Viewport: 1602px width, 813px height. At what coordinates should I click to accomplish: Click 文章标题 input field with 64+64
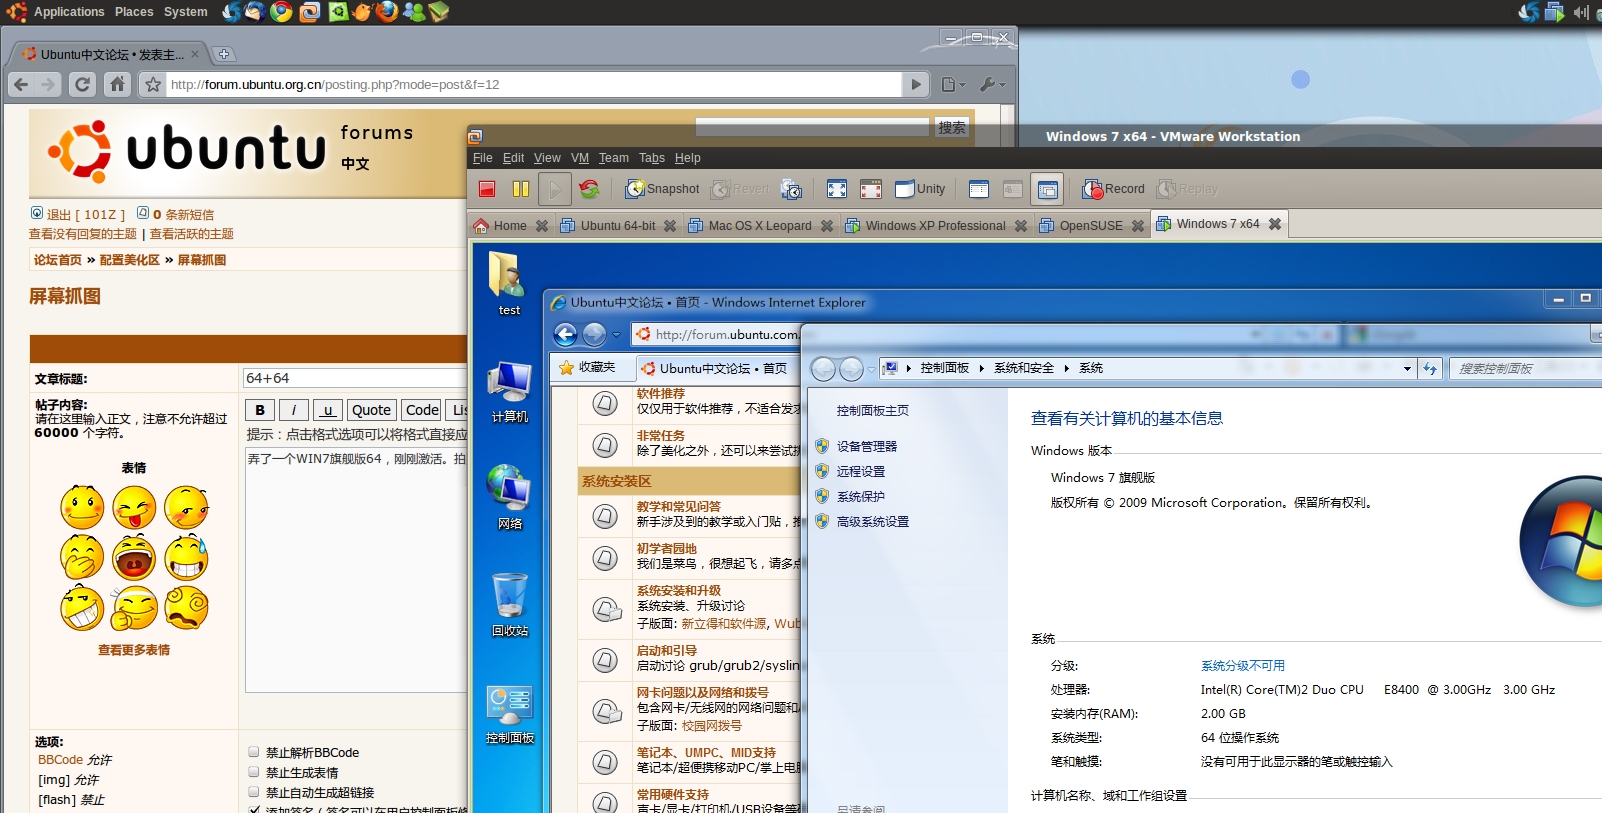click(x=355, y=378)
